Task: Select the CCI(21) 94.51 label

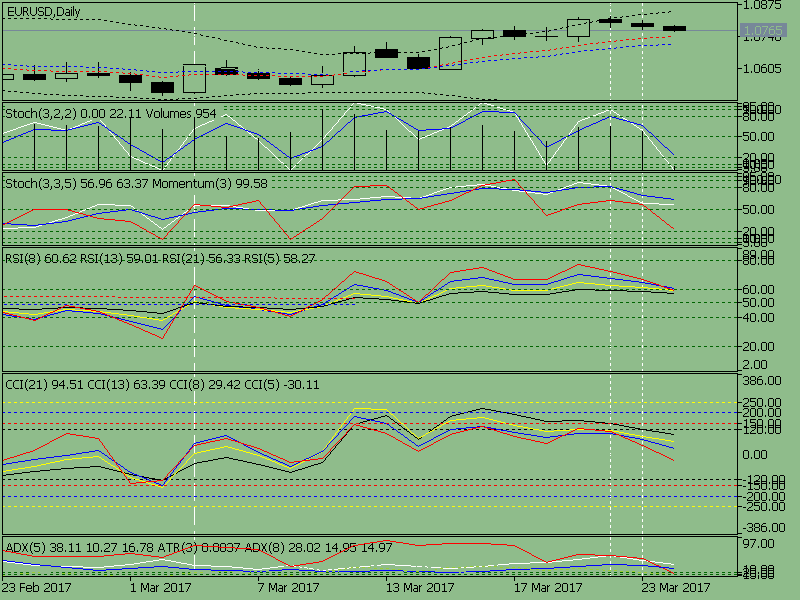Action: pos(44,384)
